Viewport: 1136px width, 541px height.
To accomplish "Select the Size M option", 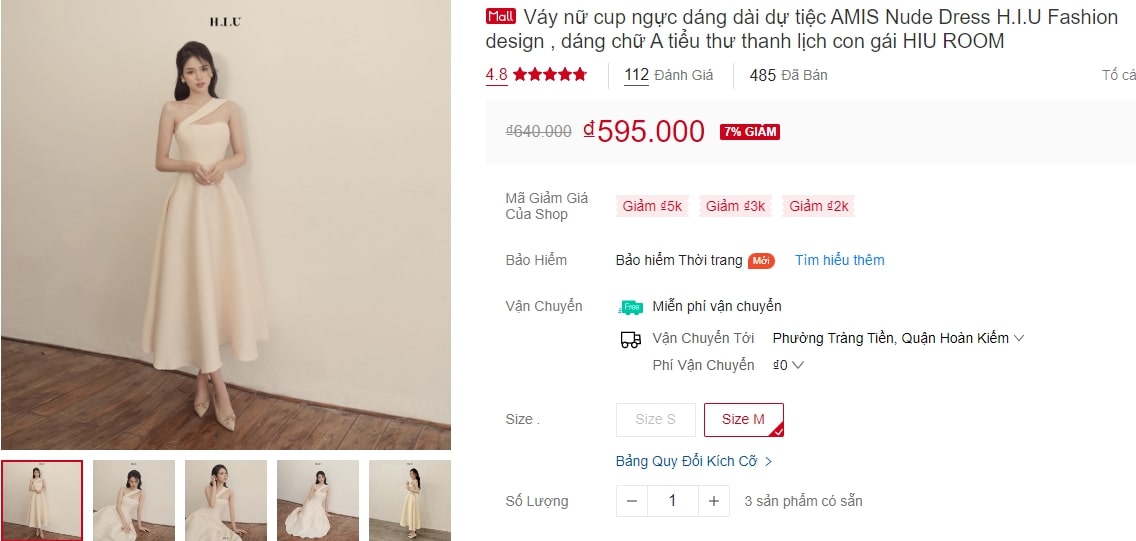I will point(743,419).
